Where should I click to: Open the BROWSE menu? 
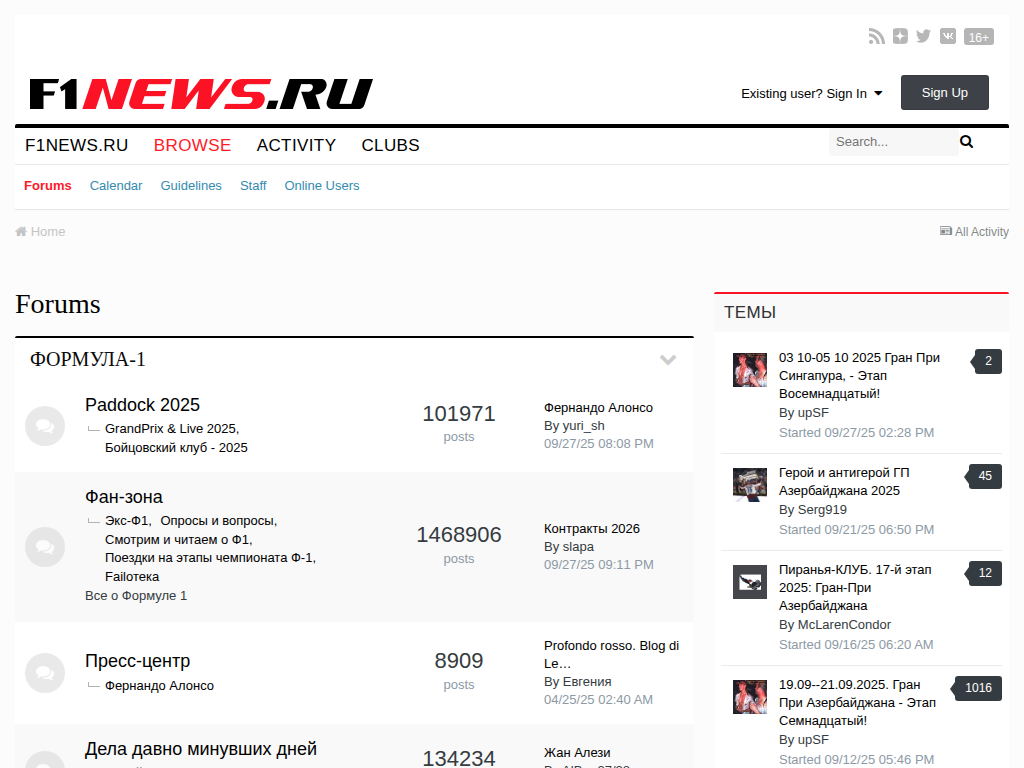(192, 145)
